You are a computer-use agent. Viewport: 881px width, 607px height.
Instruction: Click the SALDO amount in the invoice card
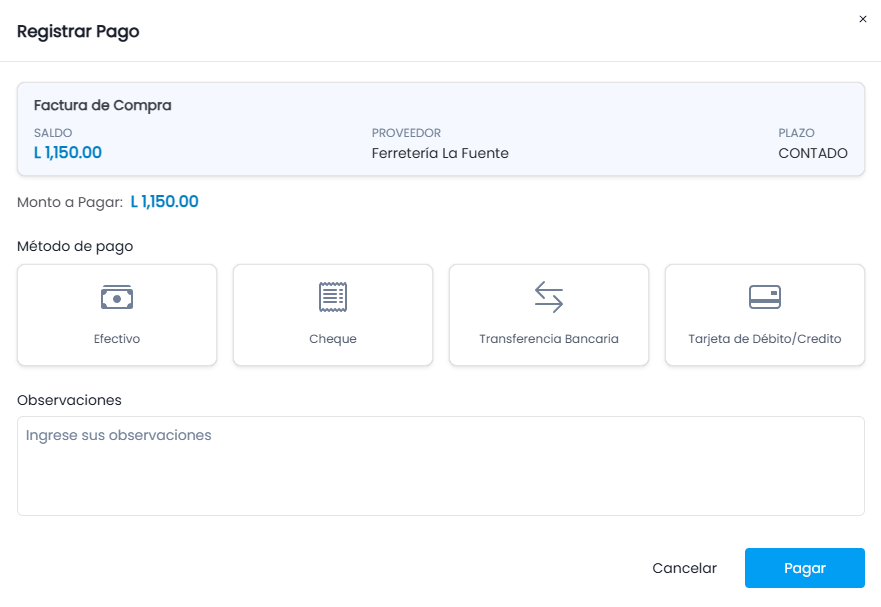[x=68, y=153]
